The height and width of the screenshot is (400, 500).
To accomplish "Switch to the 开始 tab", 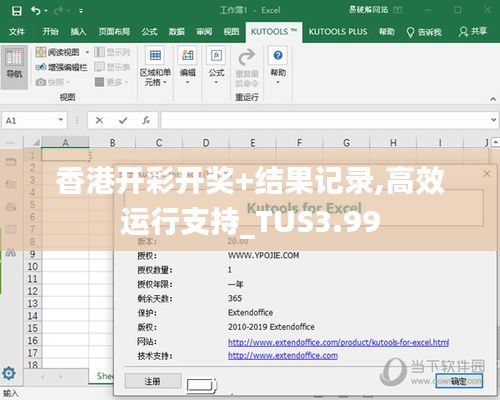I will pos(51,32).
